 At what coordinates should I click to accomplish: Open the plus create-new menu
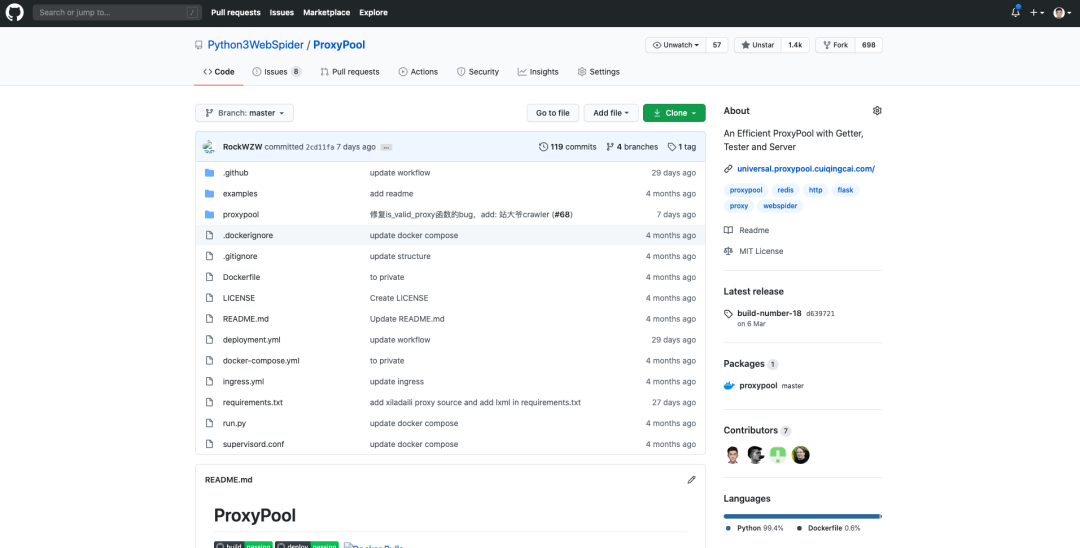click(x=1037, y=12)
